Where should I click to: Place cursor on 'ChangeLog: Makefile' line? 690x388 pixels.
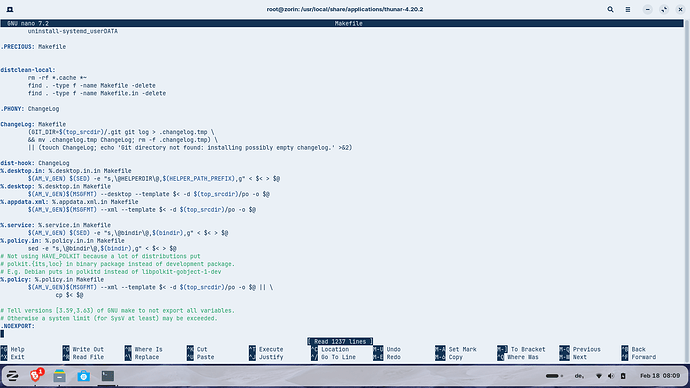33,124
